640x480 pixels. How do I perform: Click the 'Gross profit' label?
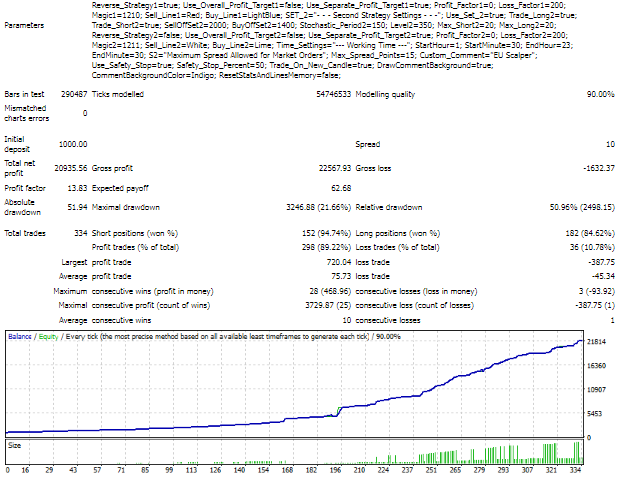(x=112, y=168)
